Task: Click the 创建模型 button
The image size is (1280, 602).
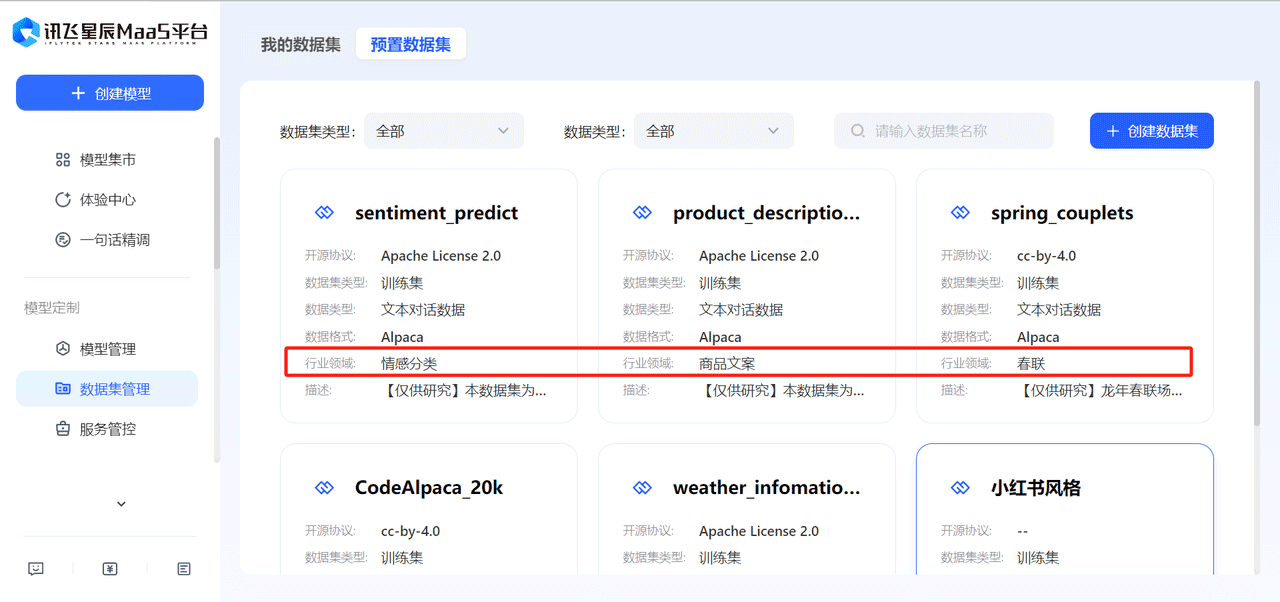Action: pos(110,93)
